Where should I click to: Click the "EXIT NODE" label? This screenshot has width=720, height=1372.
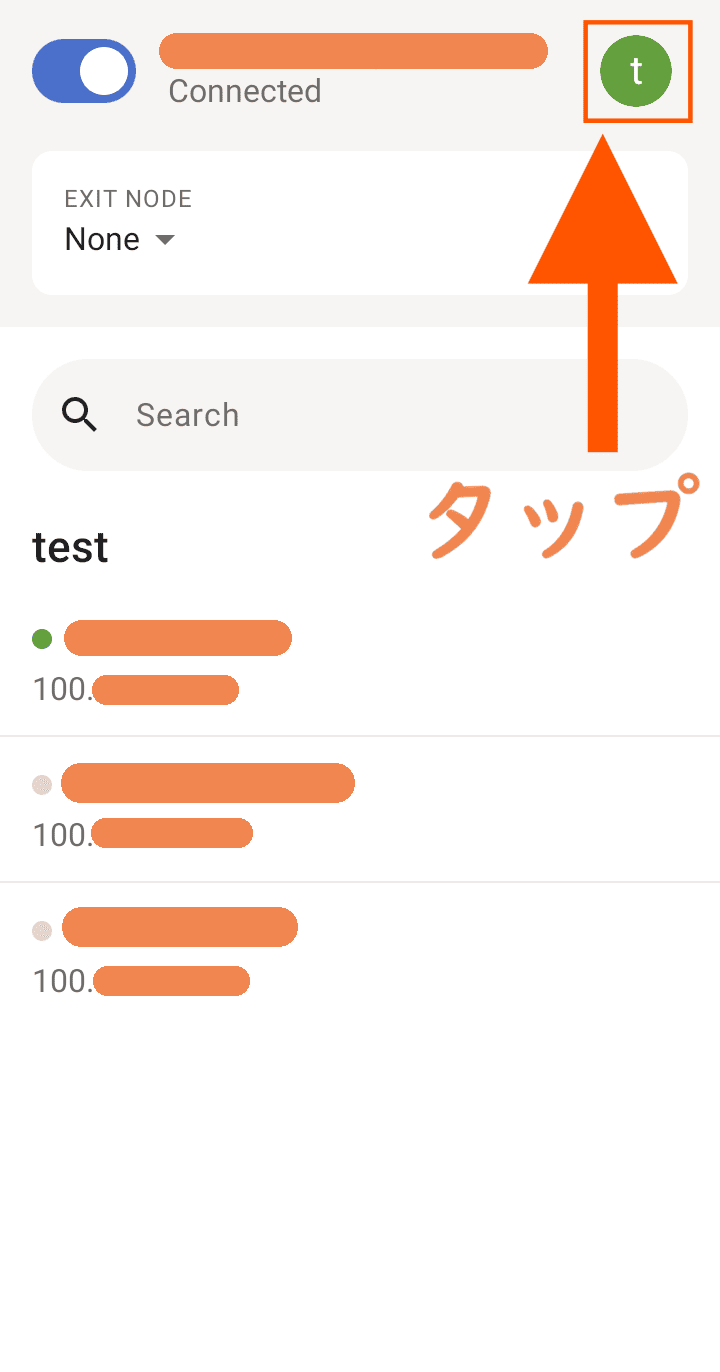pos(128,198)
